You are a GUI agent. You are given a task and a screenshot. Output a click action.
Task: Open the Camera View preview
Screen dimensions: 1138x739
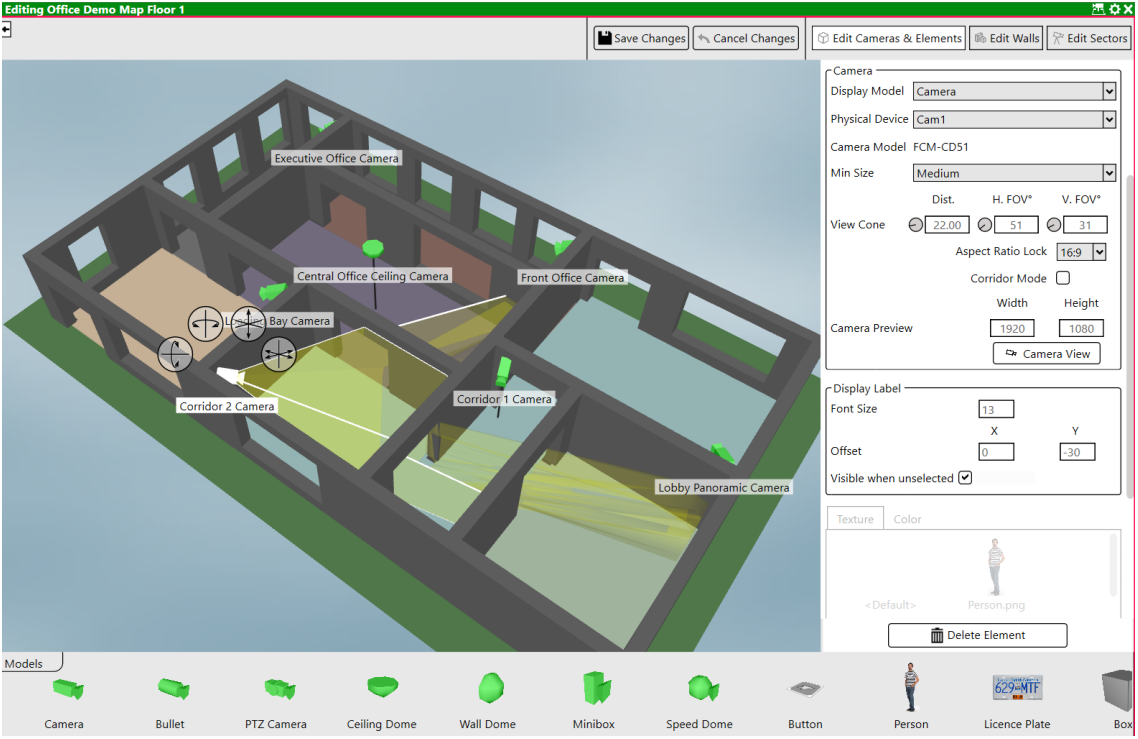[1047, 354]
